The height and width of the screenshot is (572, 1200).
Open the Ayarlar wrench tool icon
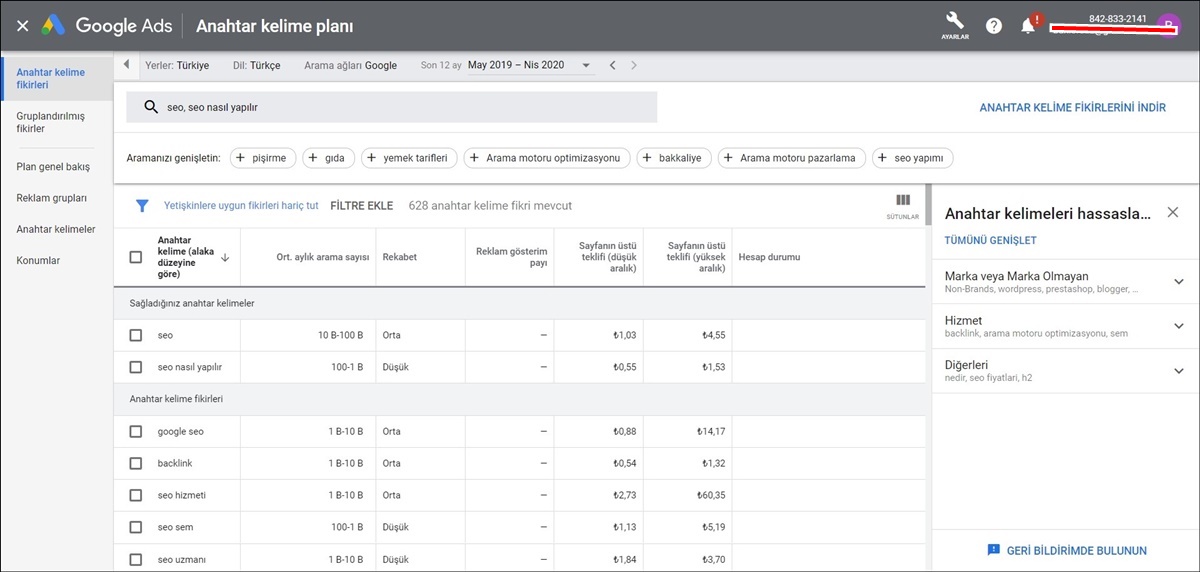click(954, 21)
